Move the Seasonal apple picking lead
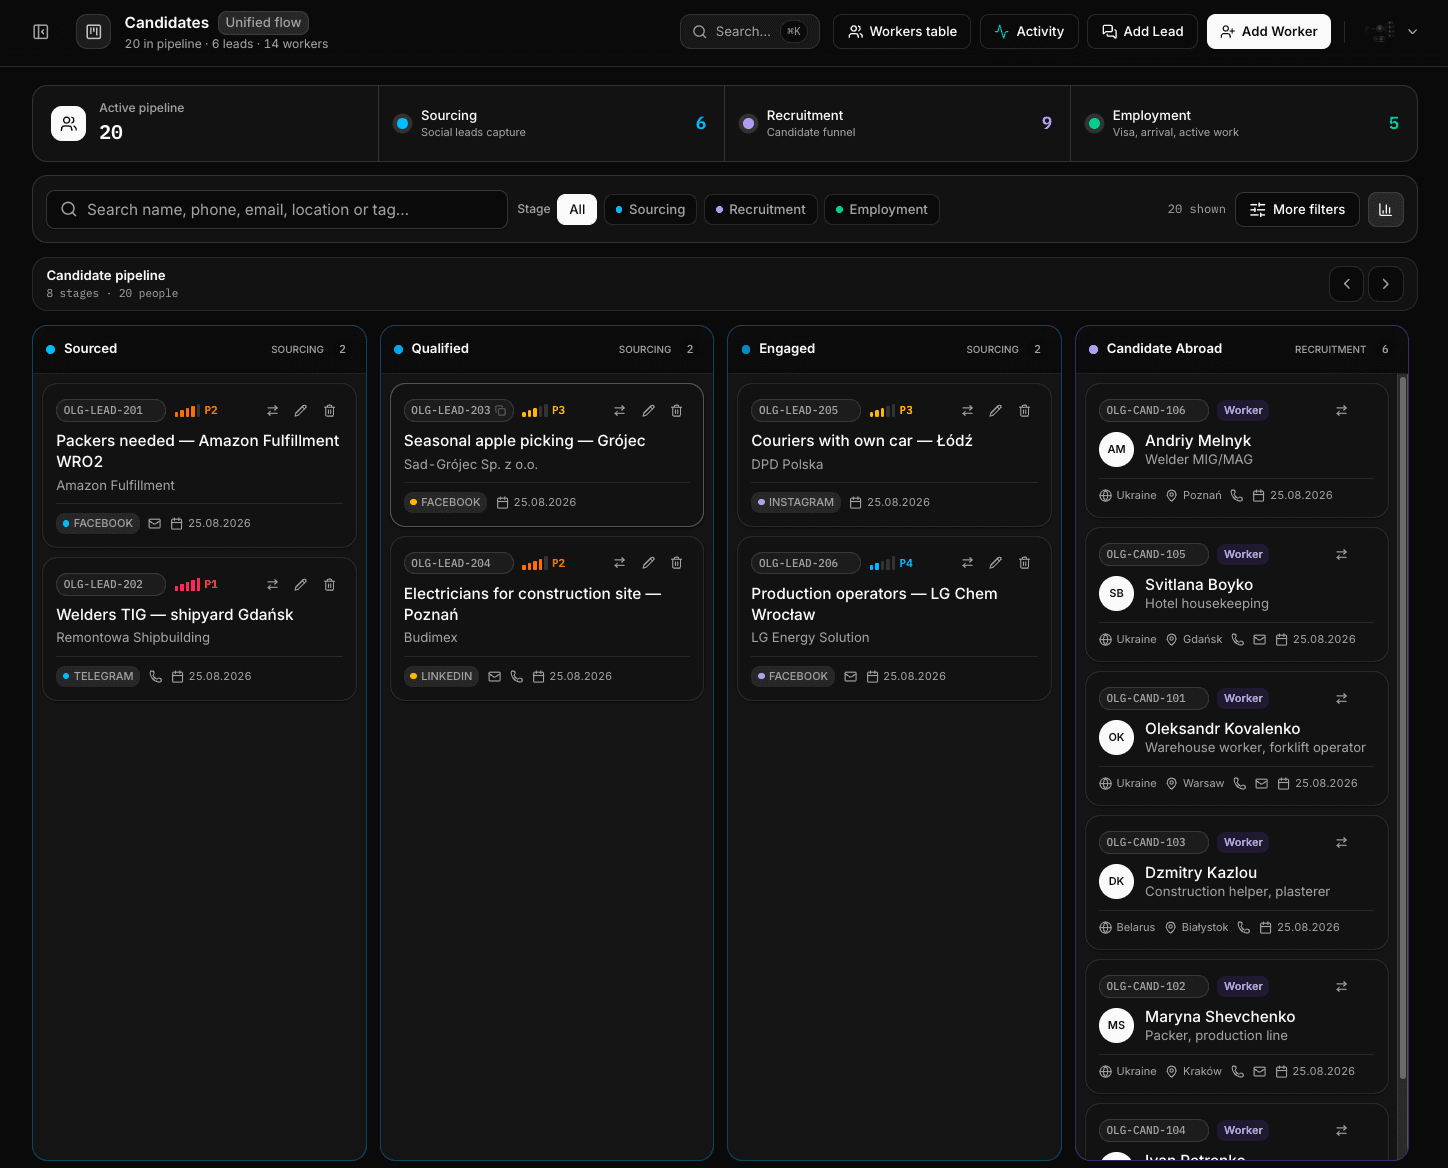The height and width of the screenshot is (1168, 1448). [620, 411]
